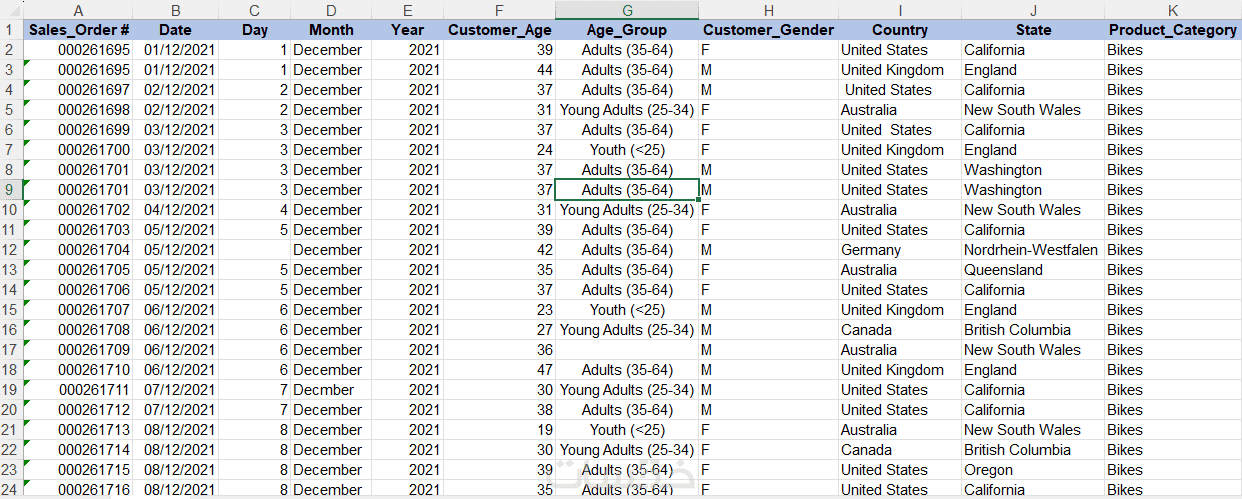Click the customer age 19 cell
Viewport: 1242px width, 499px height.
pyautogui.click(x=499, y=430)
